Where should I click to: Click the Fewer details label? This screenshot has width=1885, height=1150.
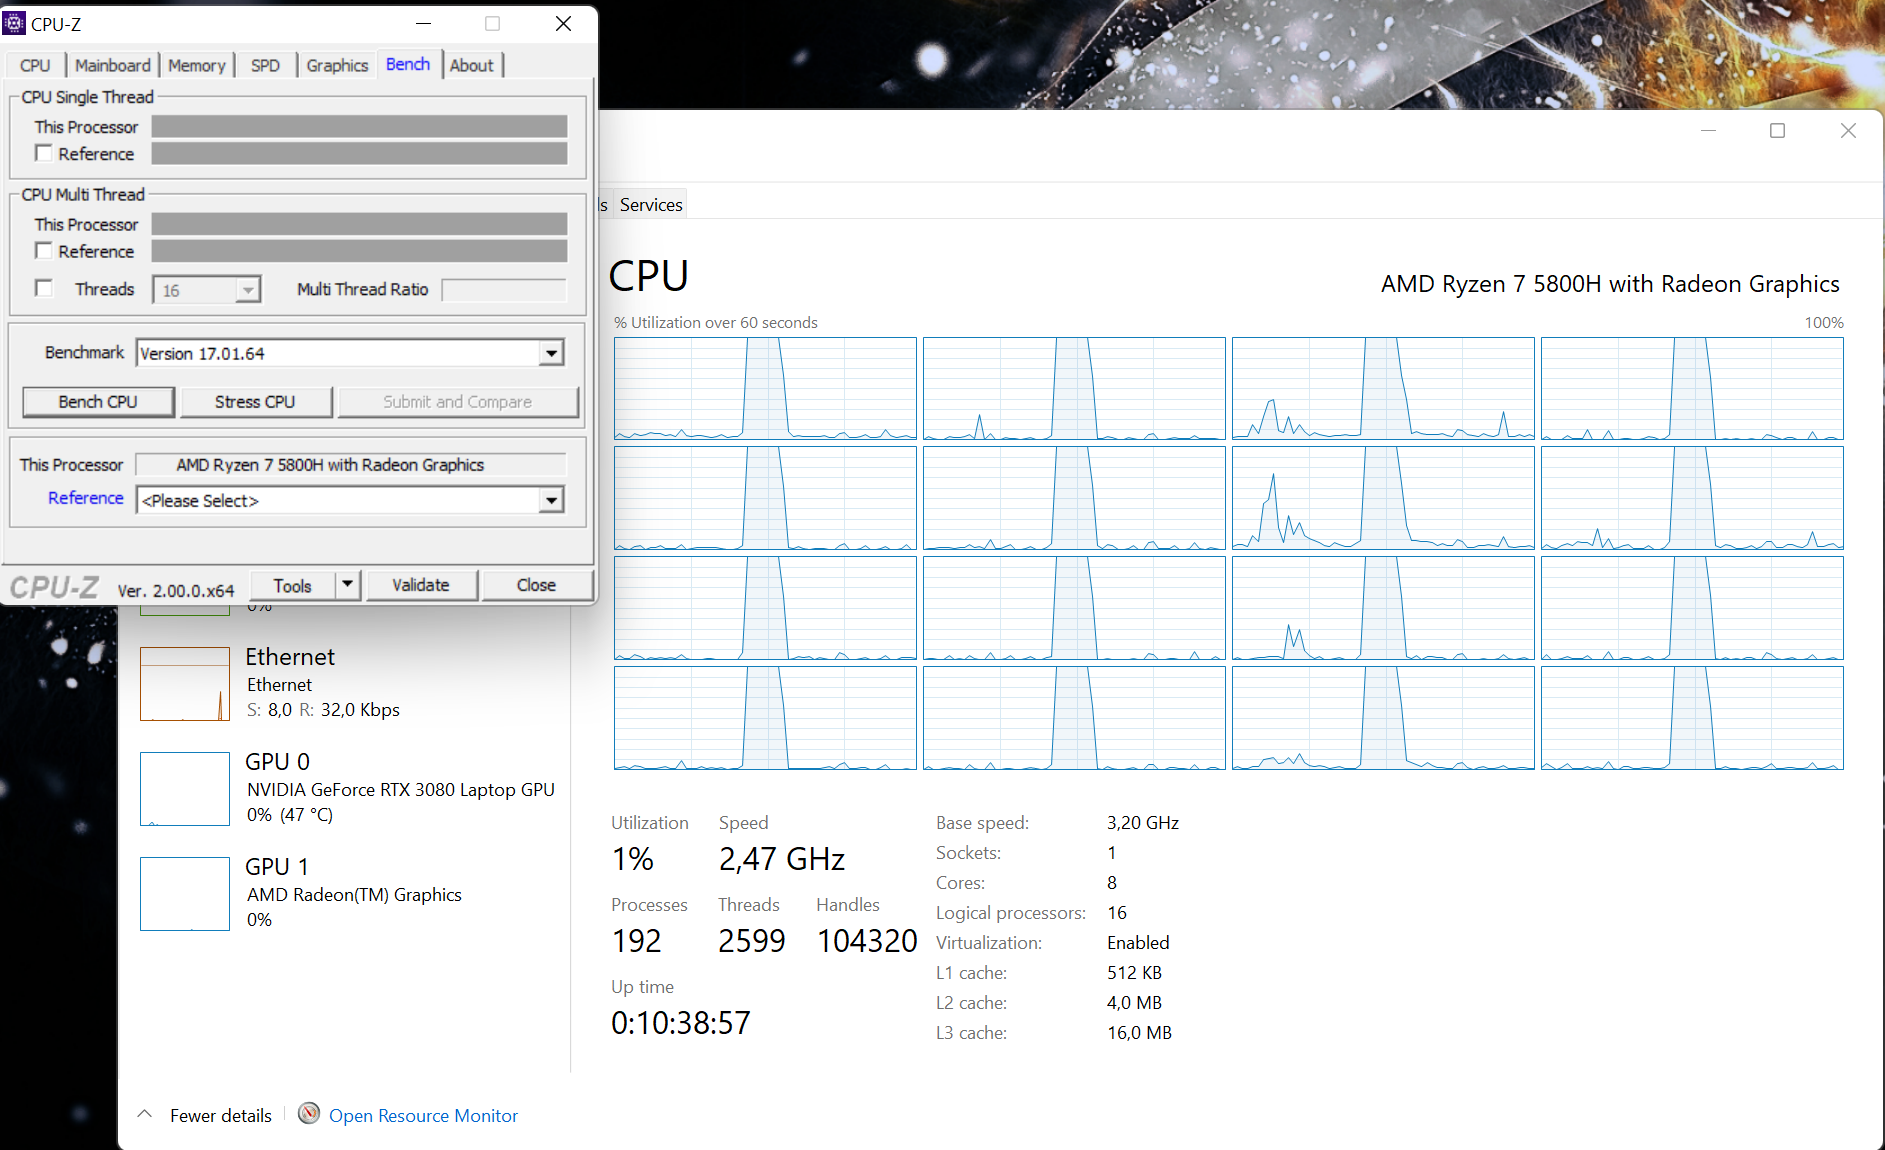point(221,1115)
